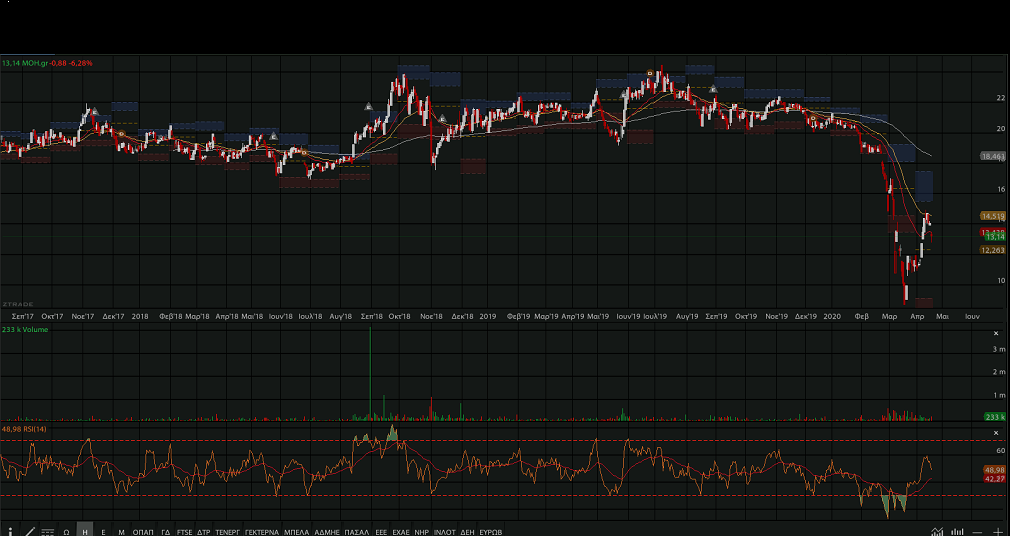Close the Volume indicator panel
Image resolution: width=1010 pixels, height=536 pixels.
tap(995, 333)
